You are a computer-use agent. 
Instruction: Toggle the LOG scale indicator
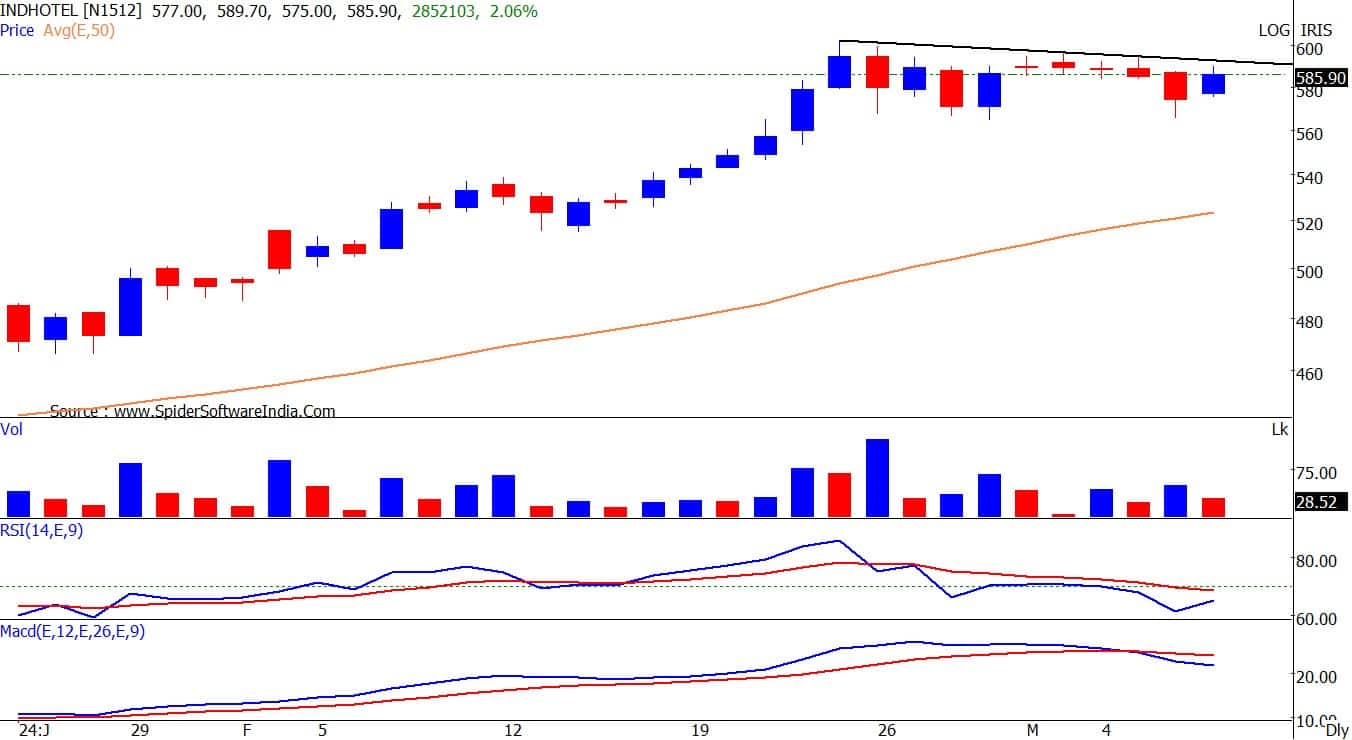tap(1273, 31)
